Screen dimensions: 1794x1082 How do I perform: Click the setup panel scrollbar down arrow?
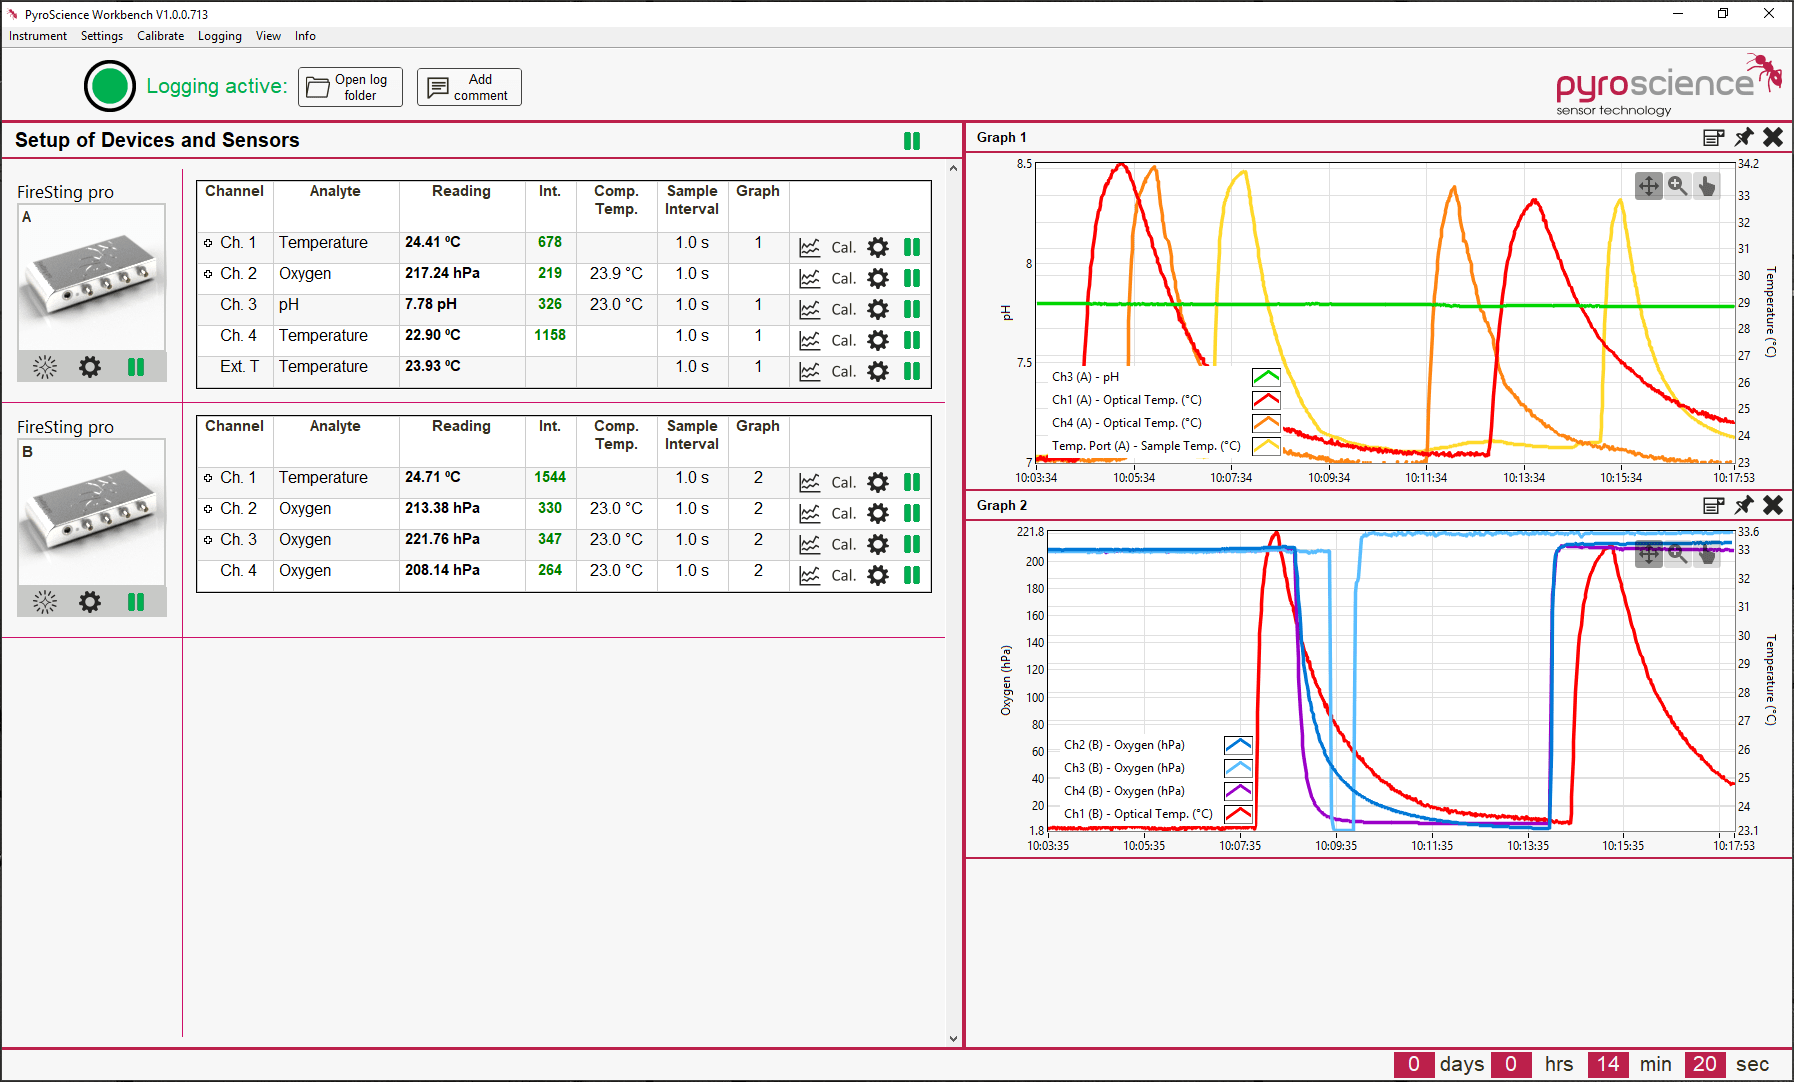coord(953,1039)
